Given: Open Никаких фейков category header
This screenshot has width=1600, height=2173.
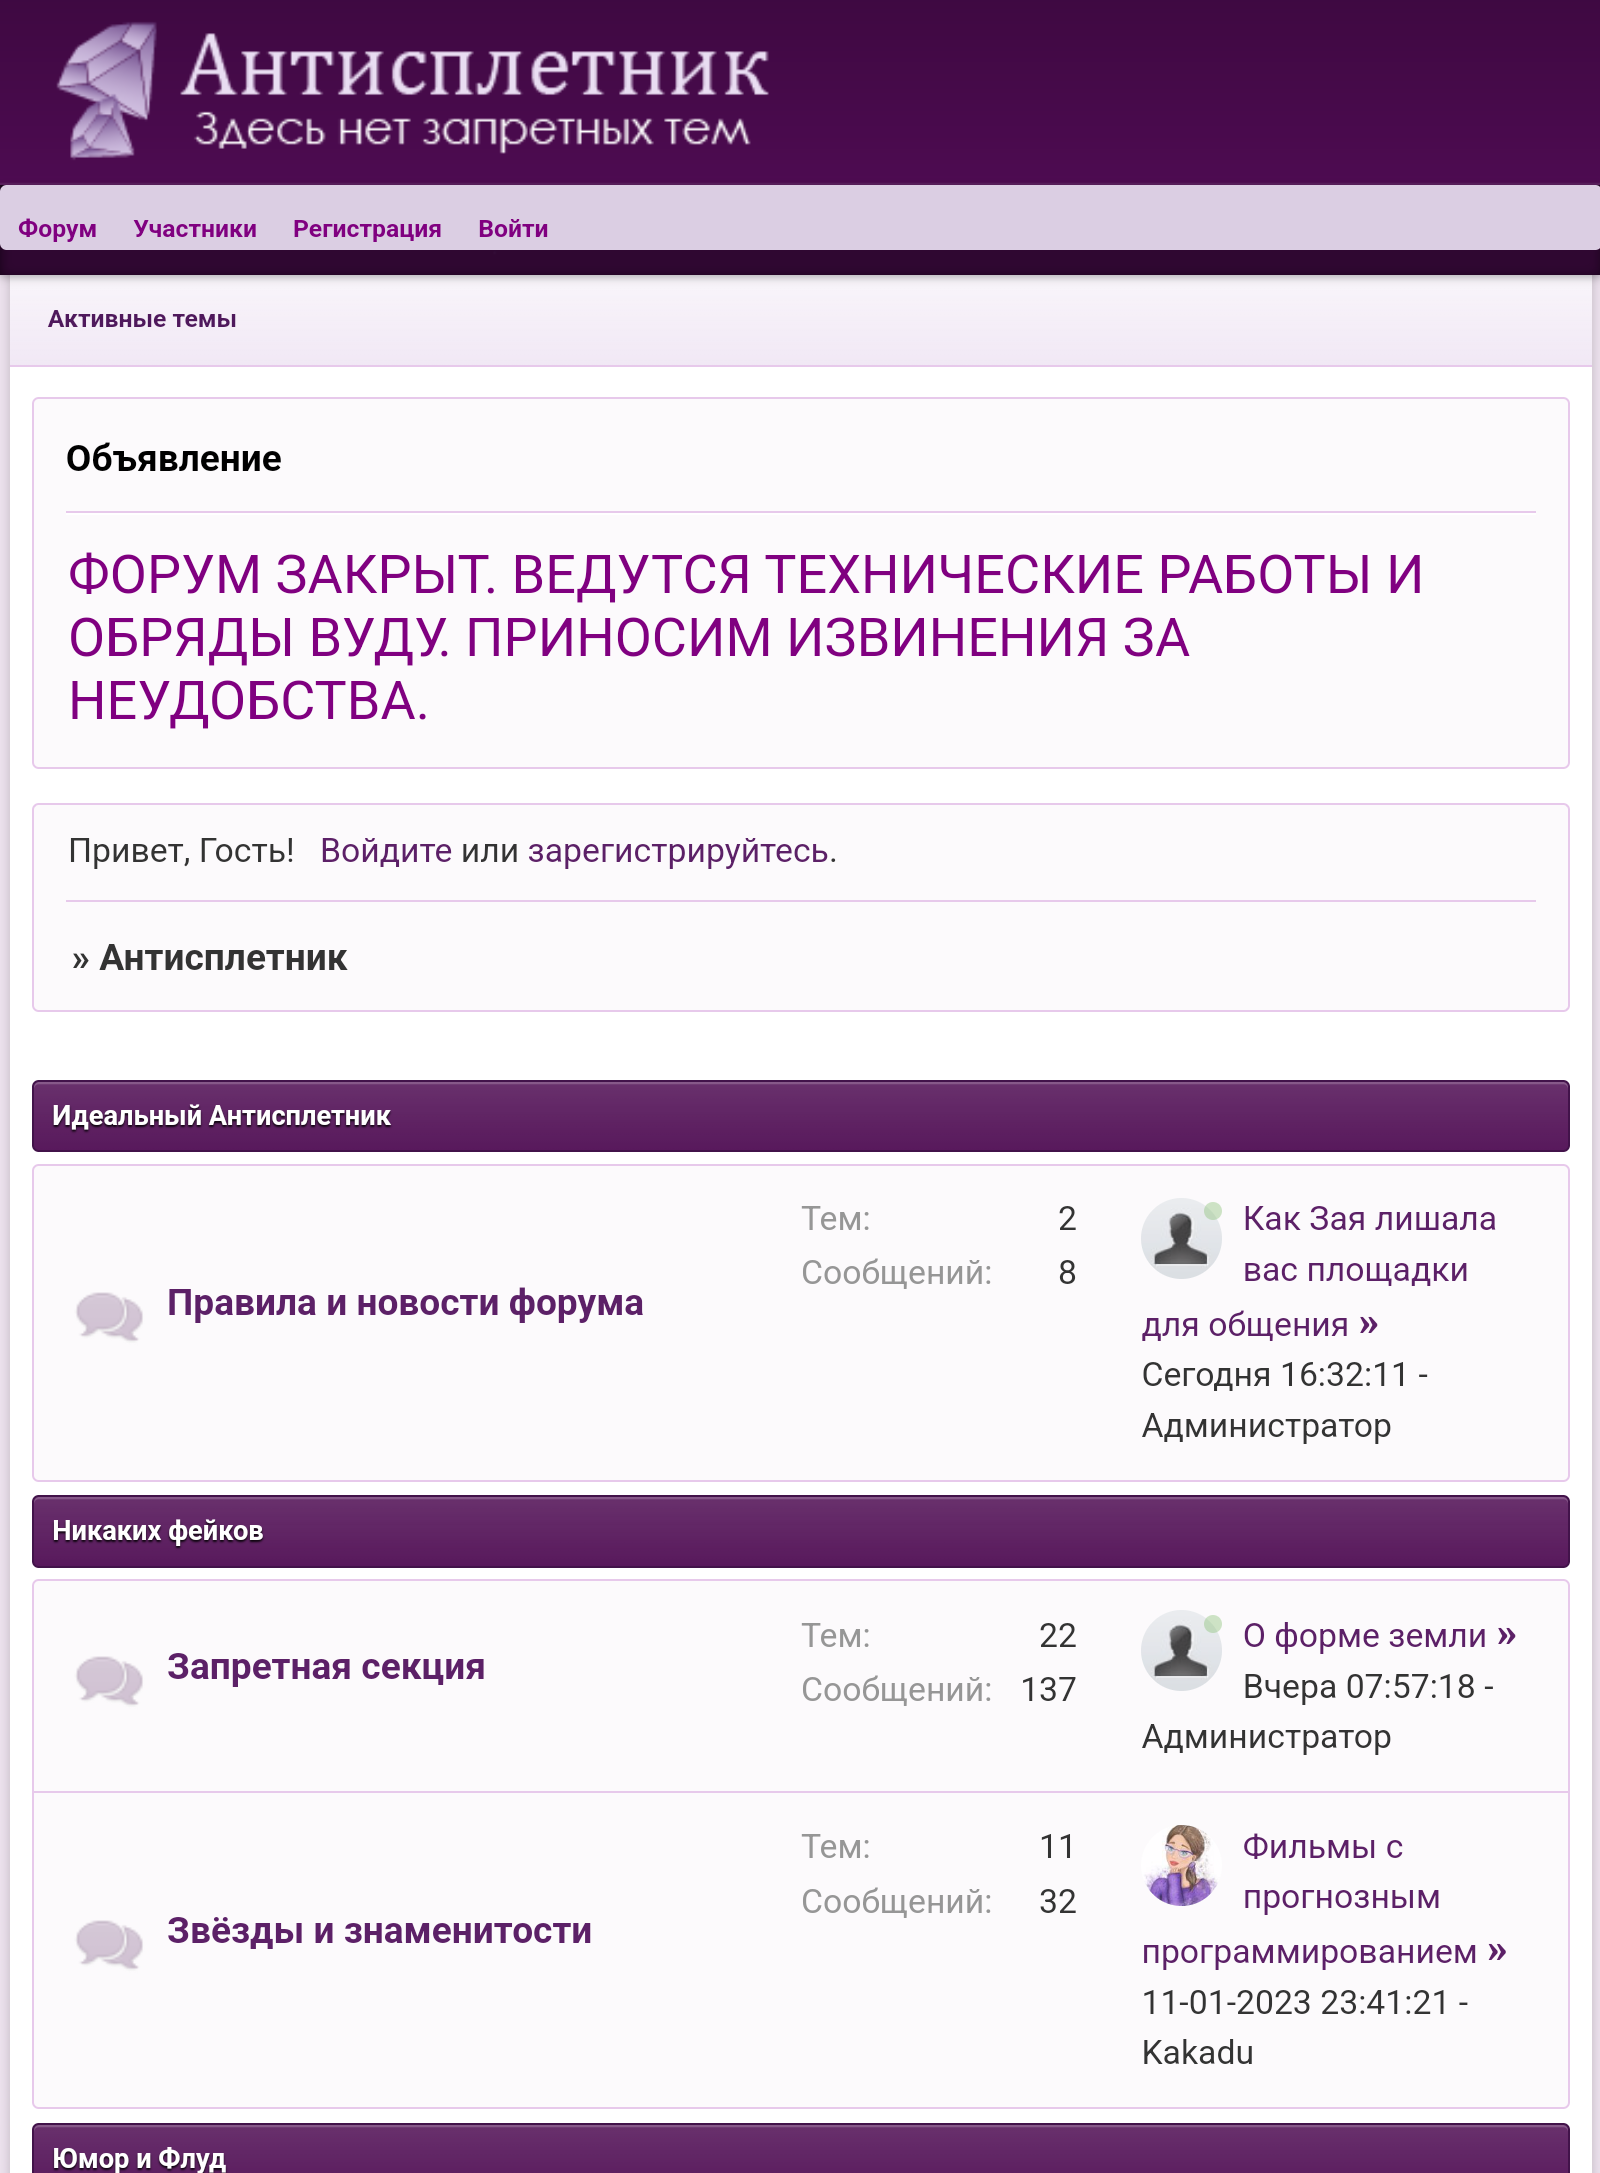Looking at the screenshot, I should (800, 1531).
